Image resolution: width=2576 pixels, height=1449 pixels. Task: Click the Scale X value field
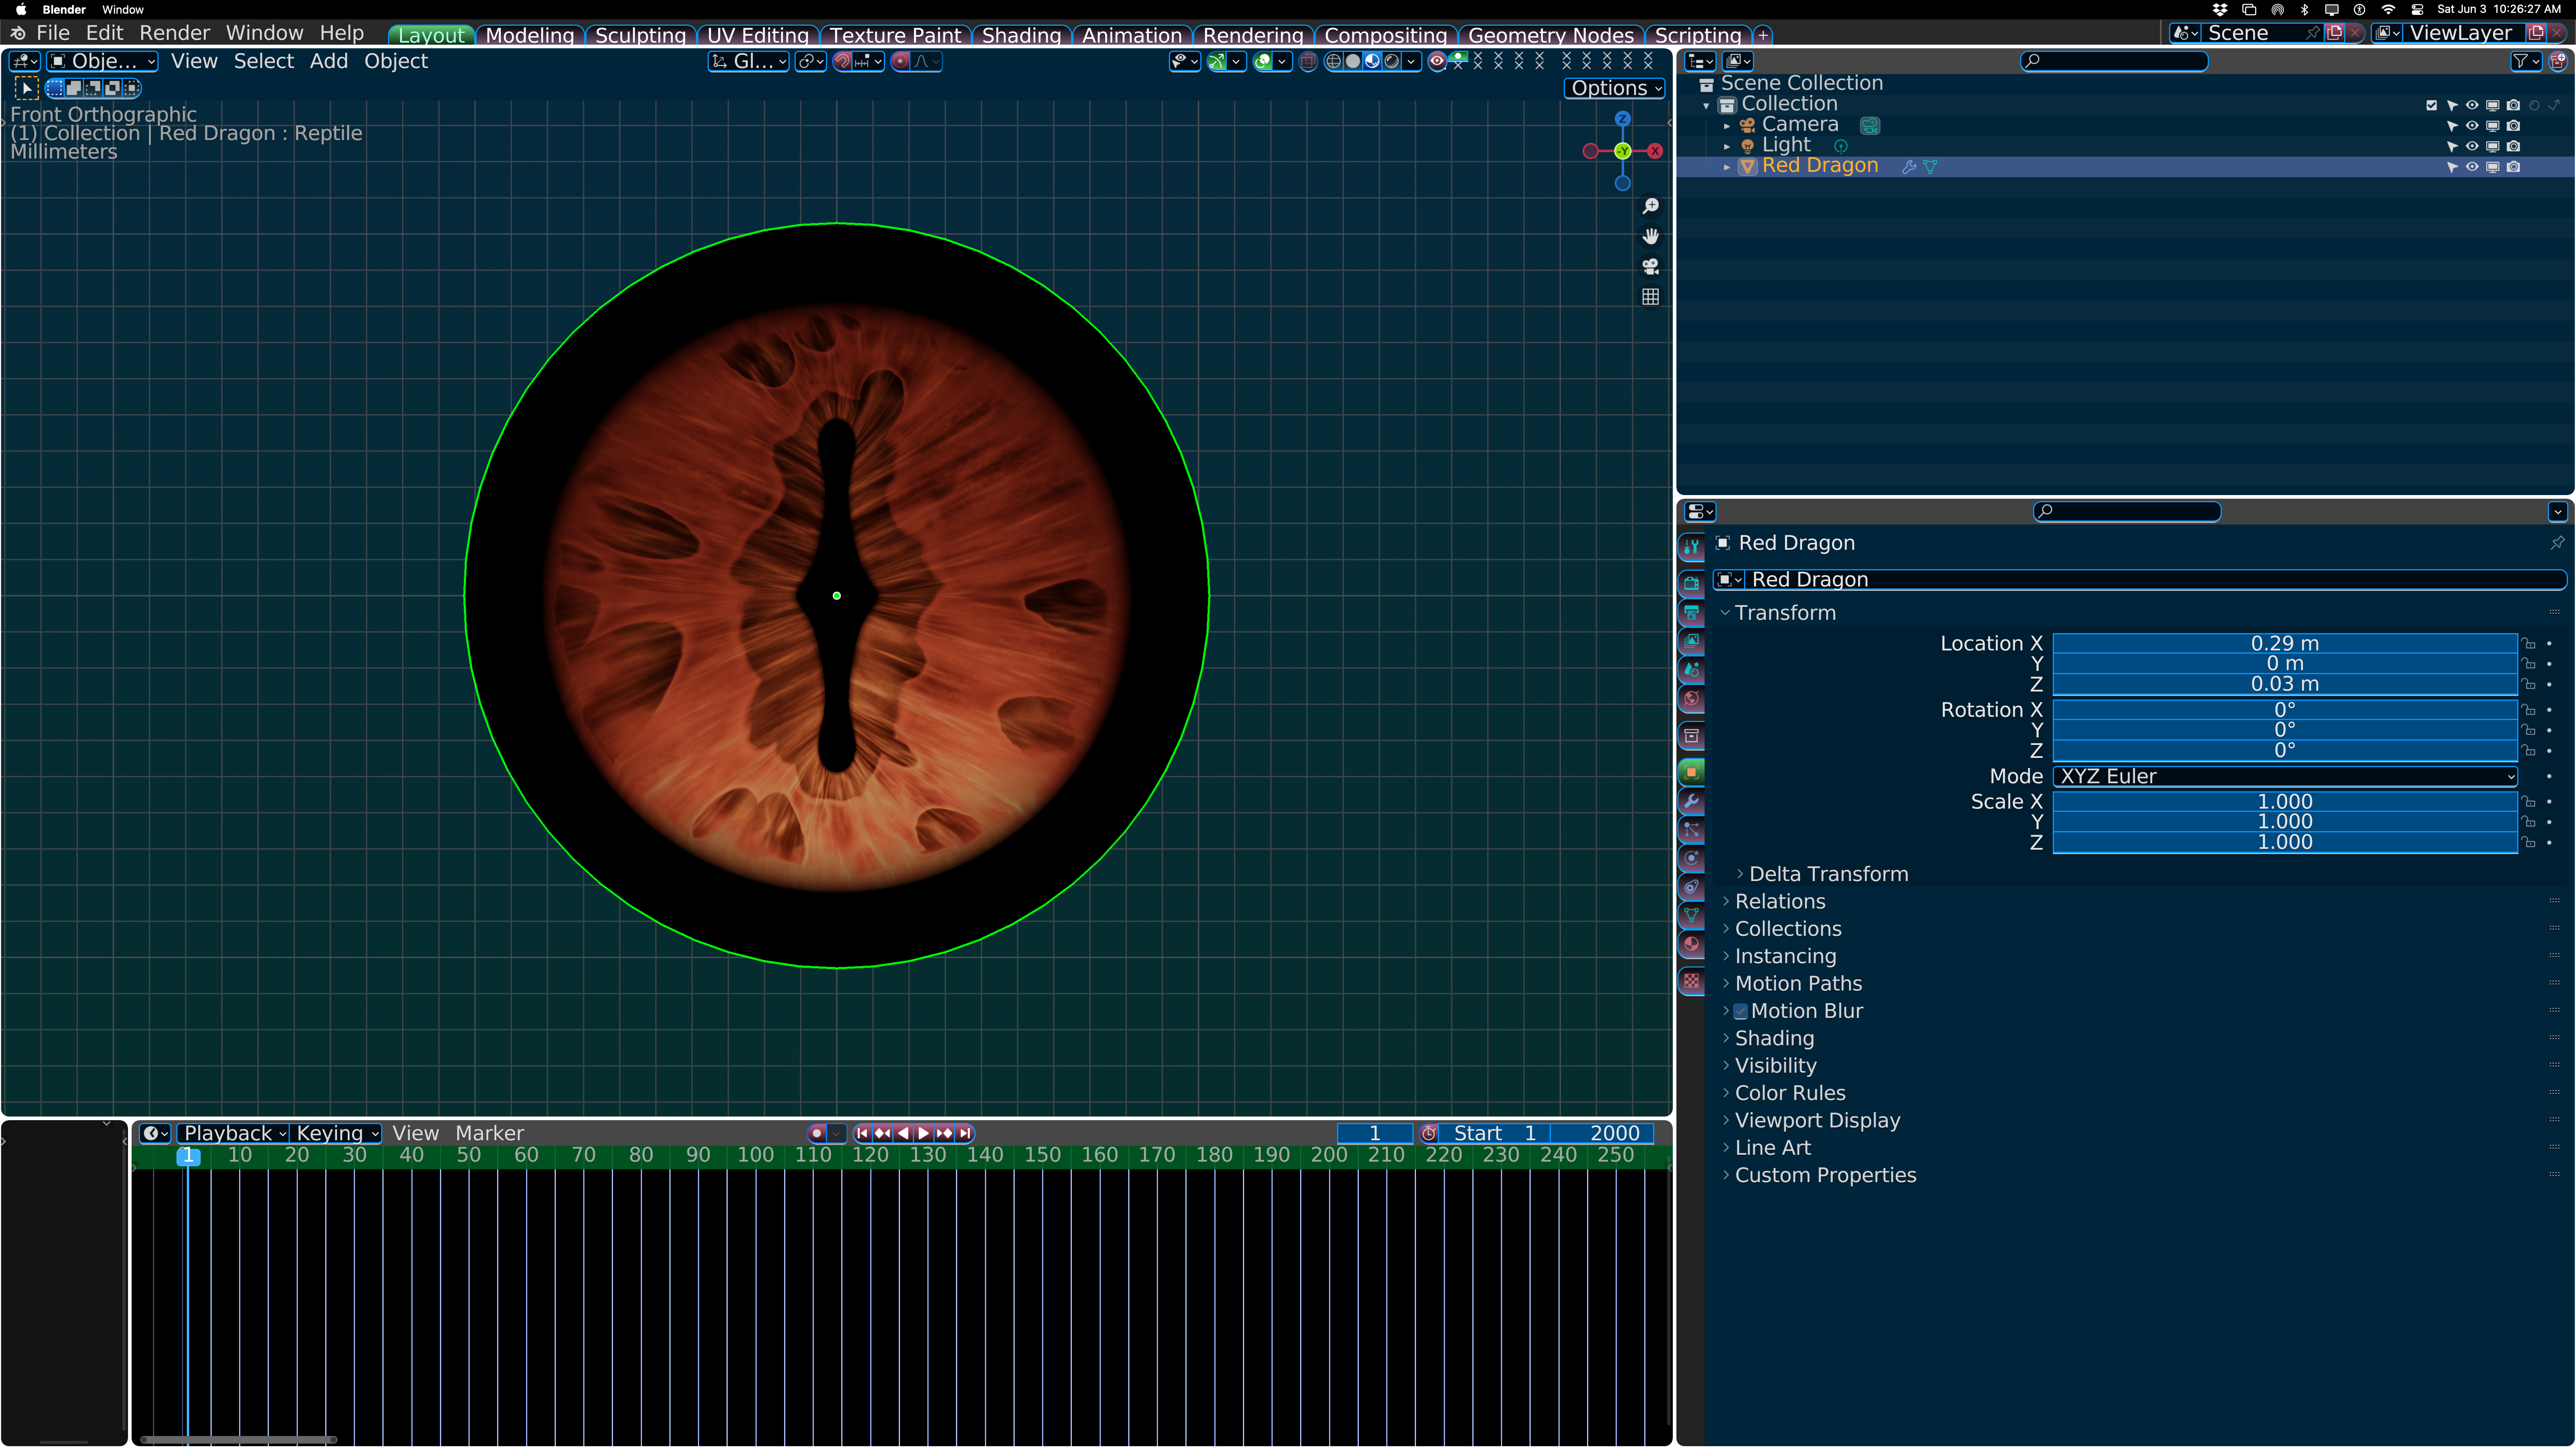2285,802
